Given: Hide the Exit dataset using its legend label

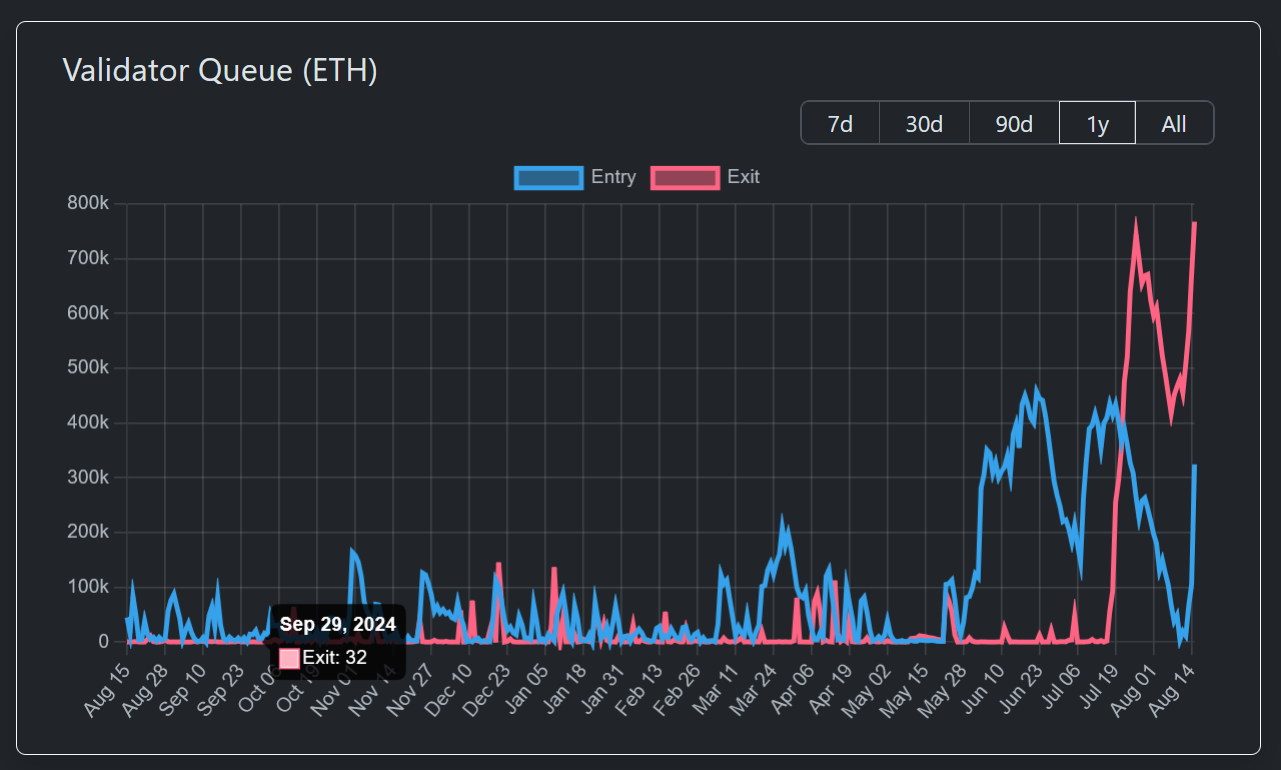Looking at the screenshot, I should pos(743,177).
